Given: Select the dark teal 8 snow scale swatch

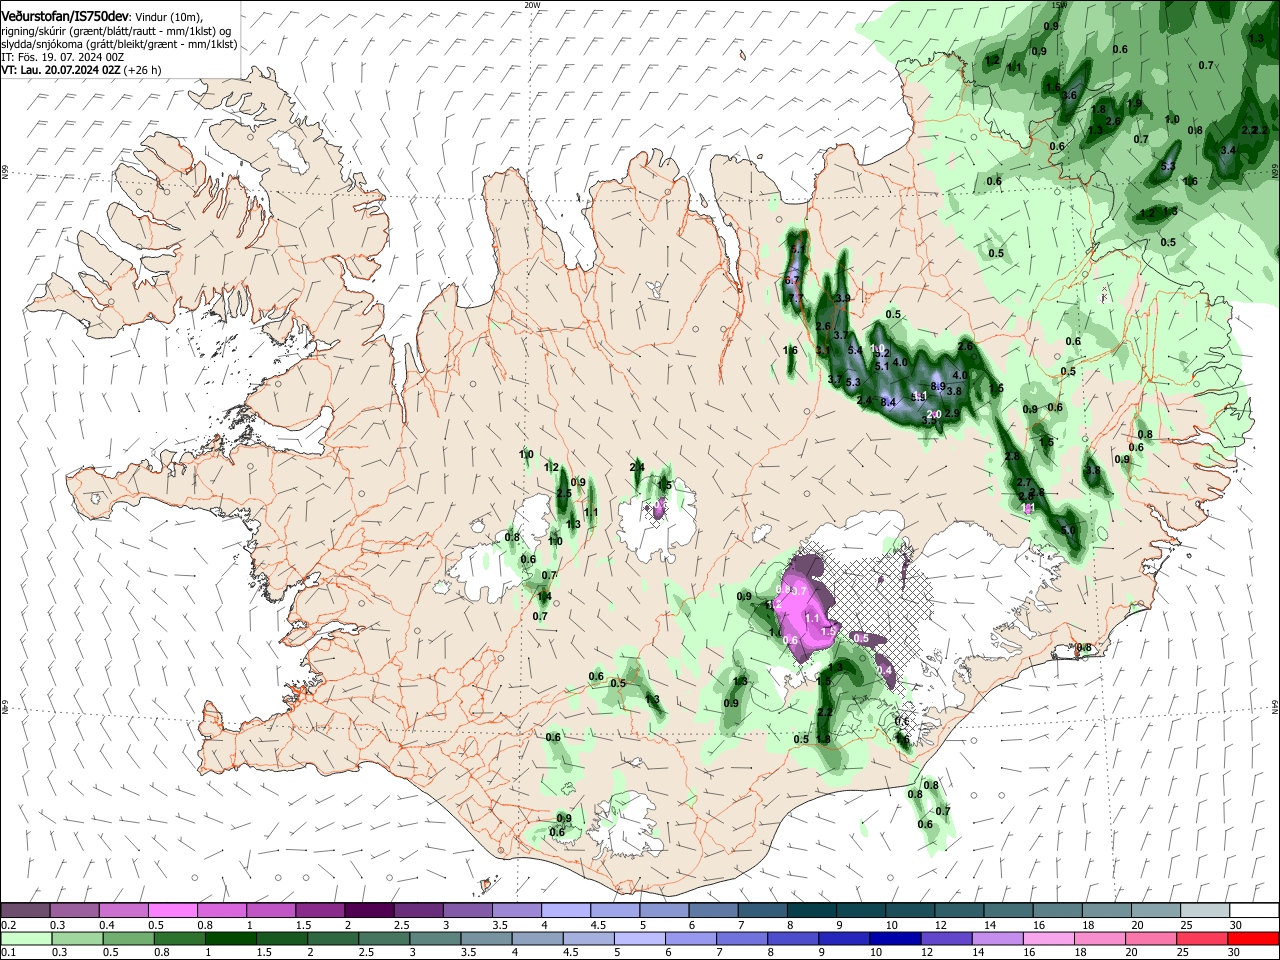Looking at the screenshot, I should tap(810, 910).
